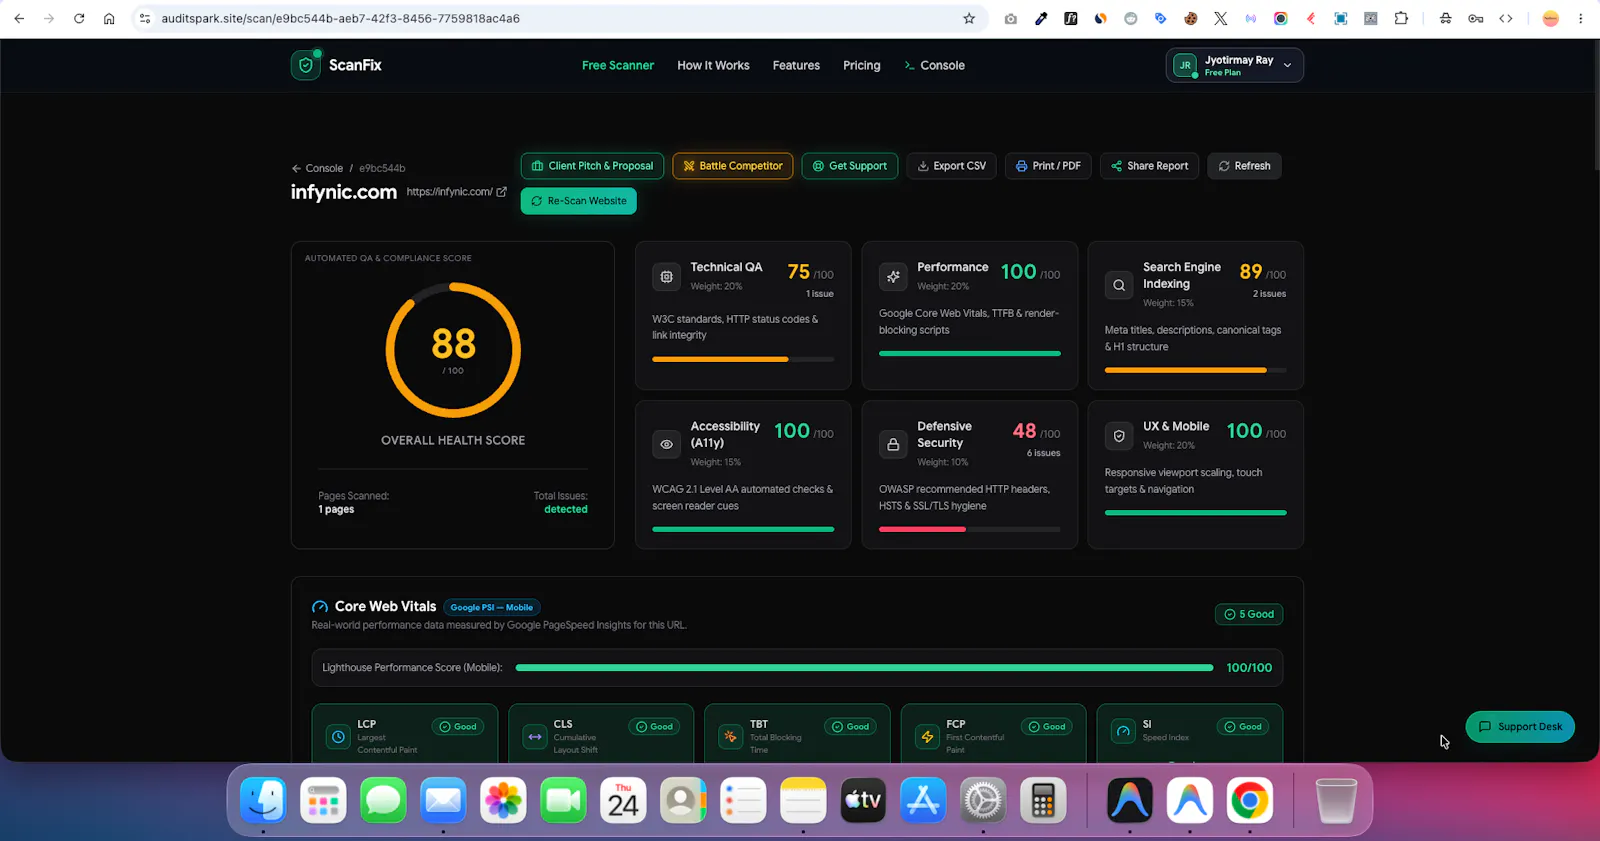Go to browser home page icon
The image size is (1600, 841).
point(109,18)
